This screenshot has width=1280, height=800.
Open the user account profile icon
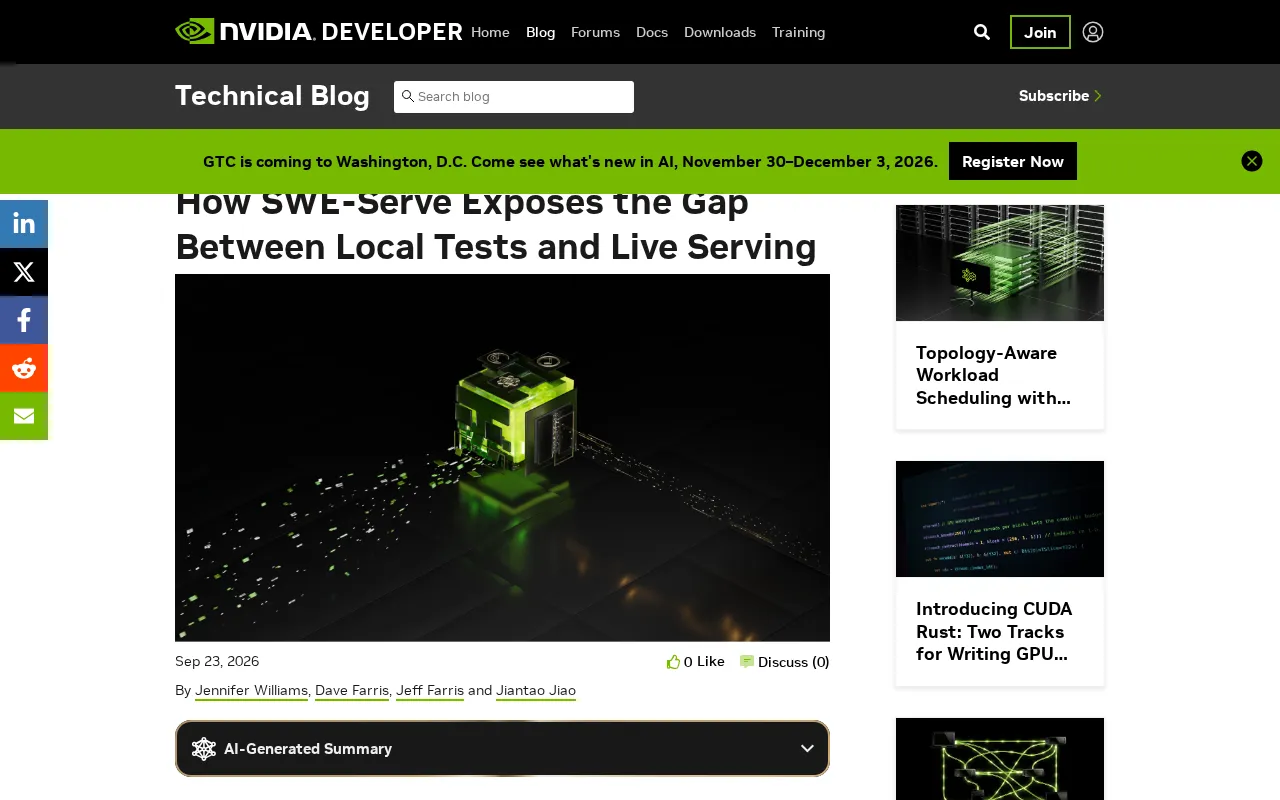coord(1093,32)
